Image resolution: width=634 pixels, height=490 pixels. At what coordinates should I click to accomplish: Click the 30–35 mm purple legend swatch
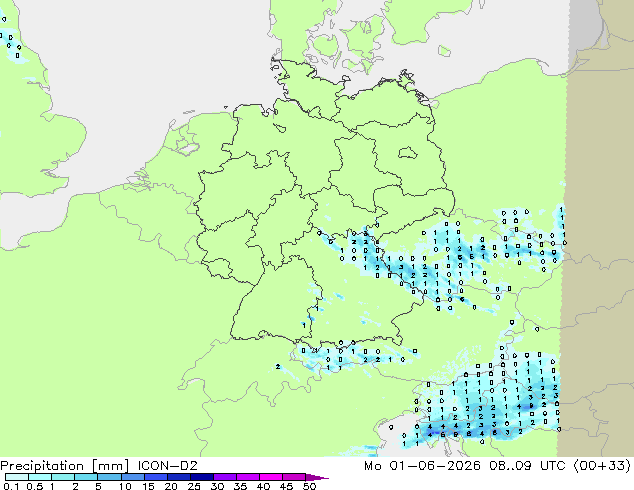(x=225, y=477)
